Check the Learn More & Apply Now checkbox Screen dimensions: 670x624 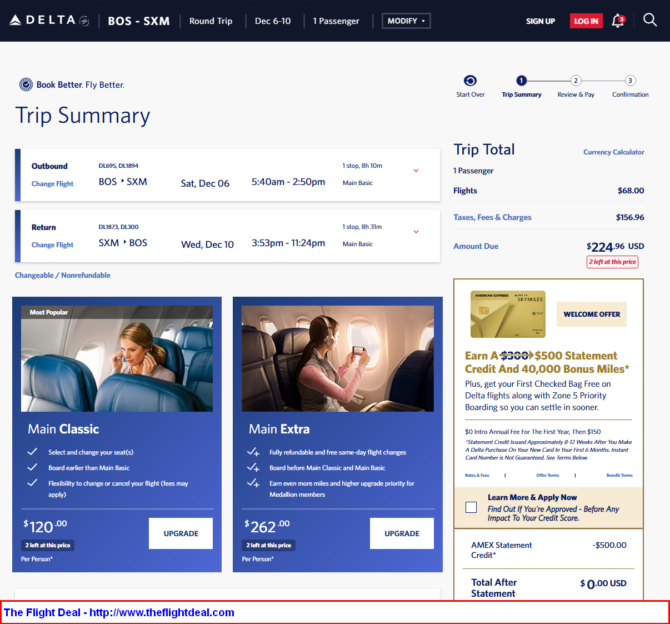(x=471, y=507)
